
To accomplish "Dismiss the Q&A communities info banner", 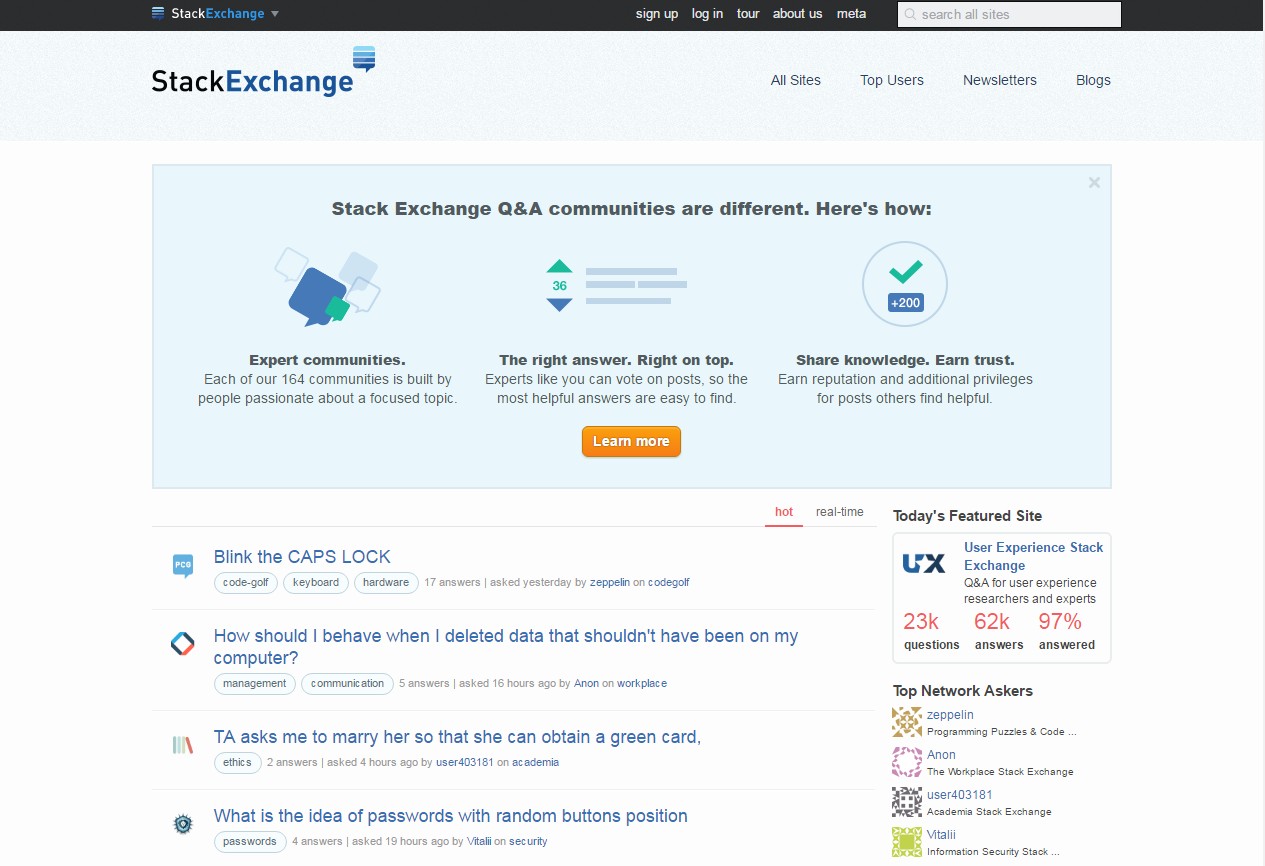I will pyautogui.click(x=1094, y=183).
